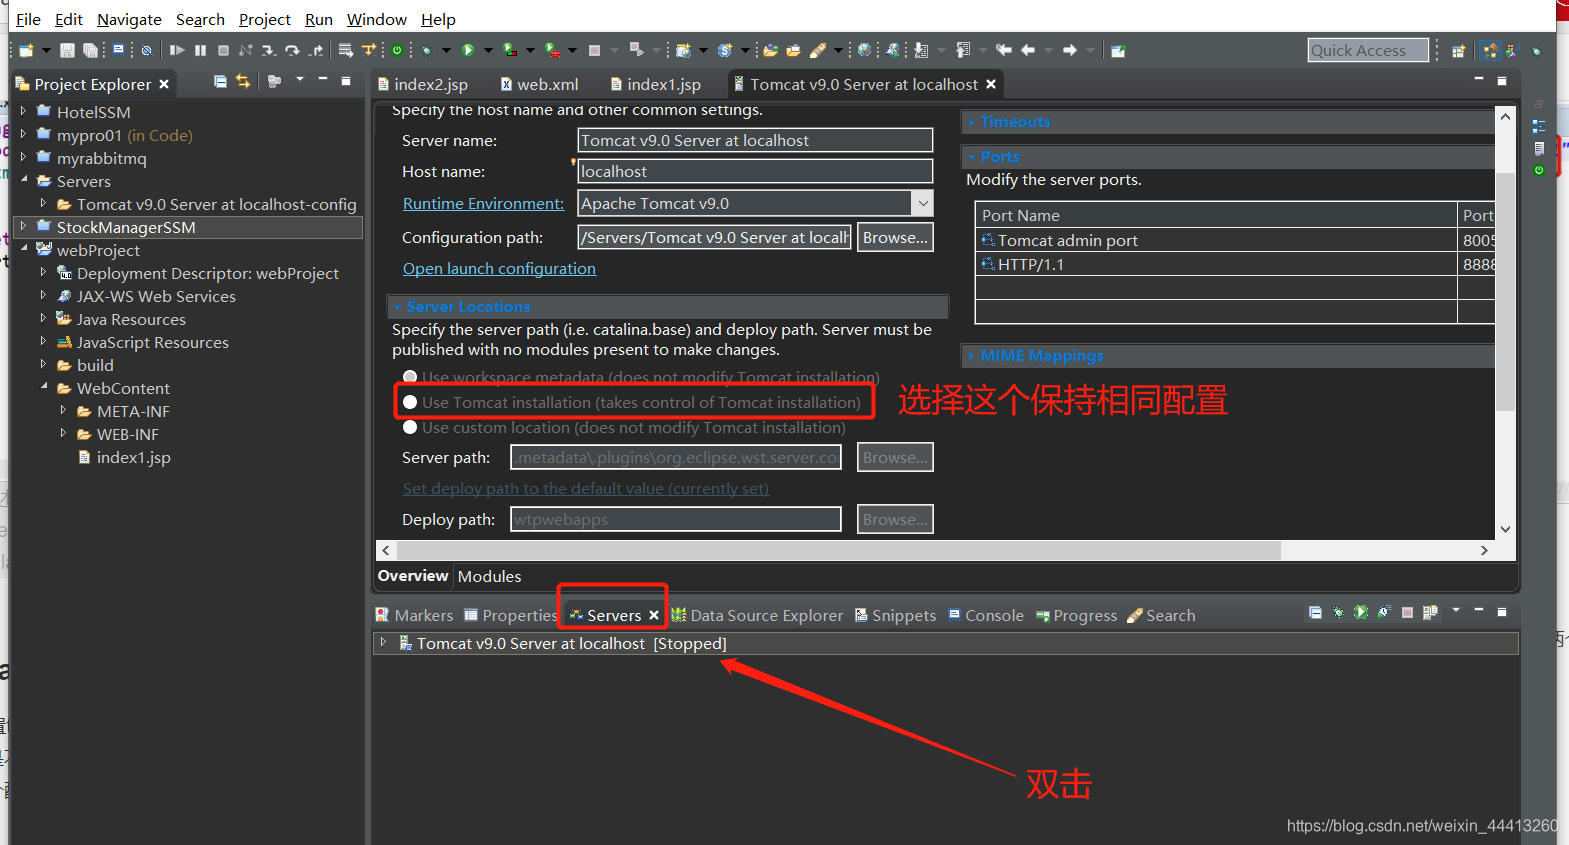Click Collapse All in Project Explorer

[220, 81]
